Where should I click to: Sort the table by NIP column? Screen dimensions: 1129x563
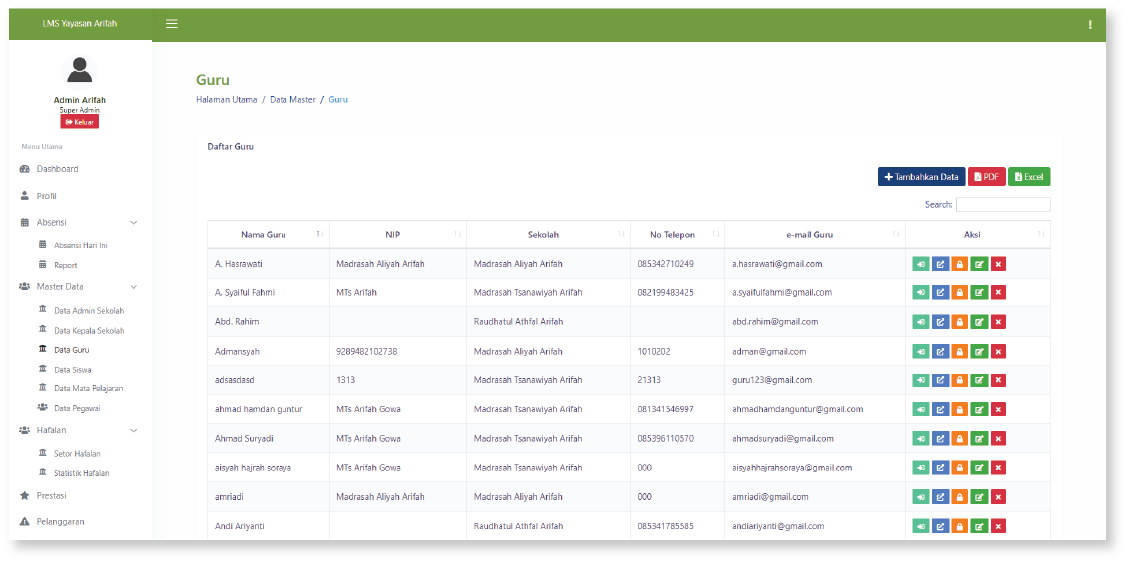tap(397, 235)
